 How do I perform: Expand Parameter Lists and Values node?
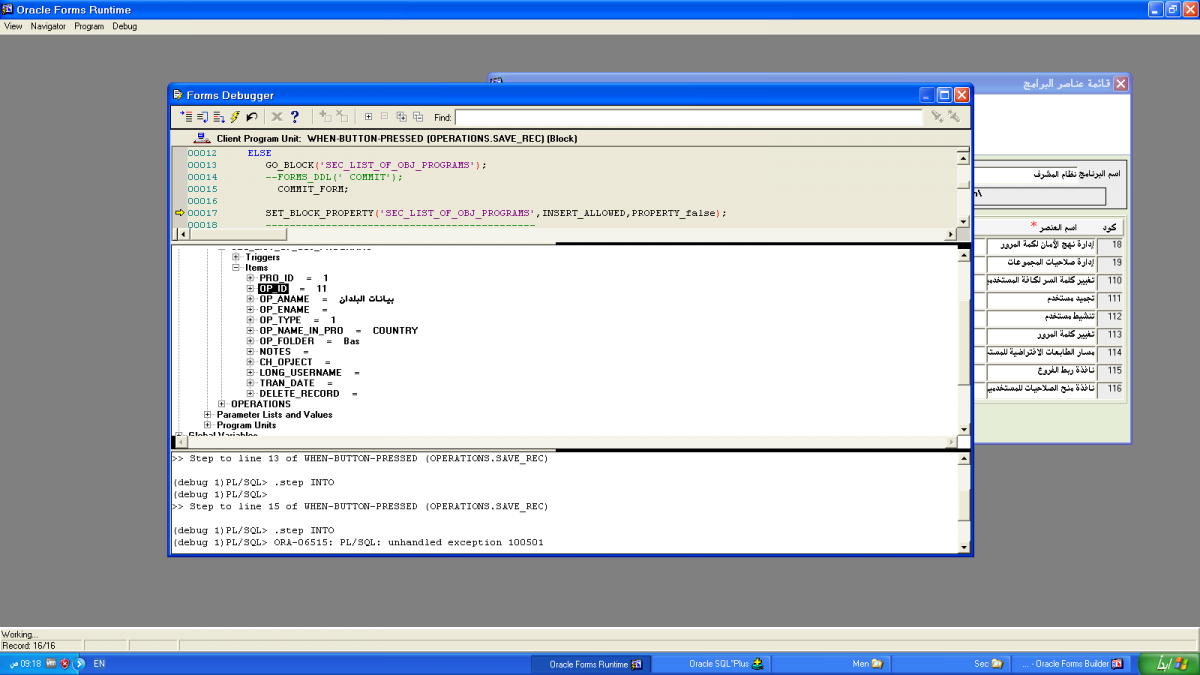(208, 415)
